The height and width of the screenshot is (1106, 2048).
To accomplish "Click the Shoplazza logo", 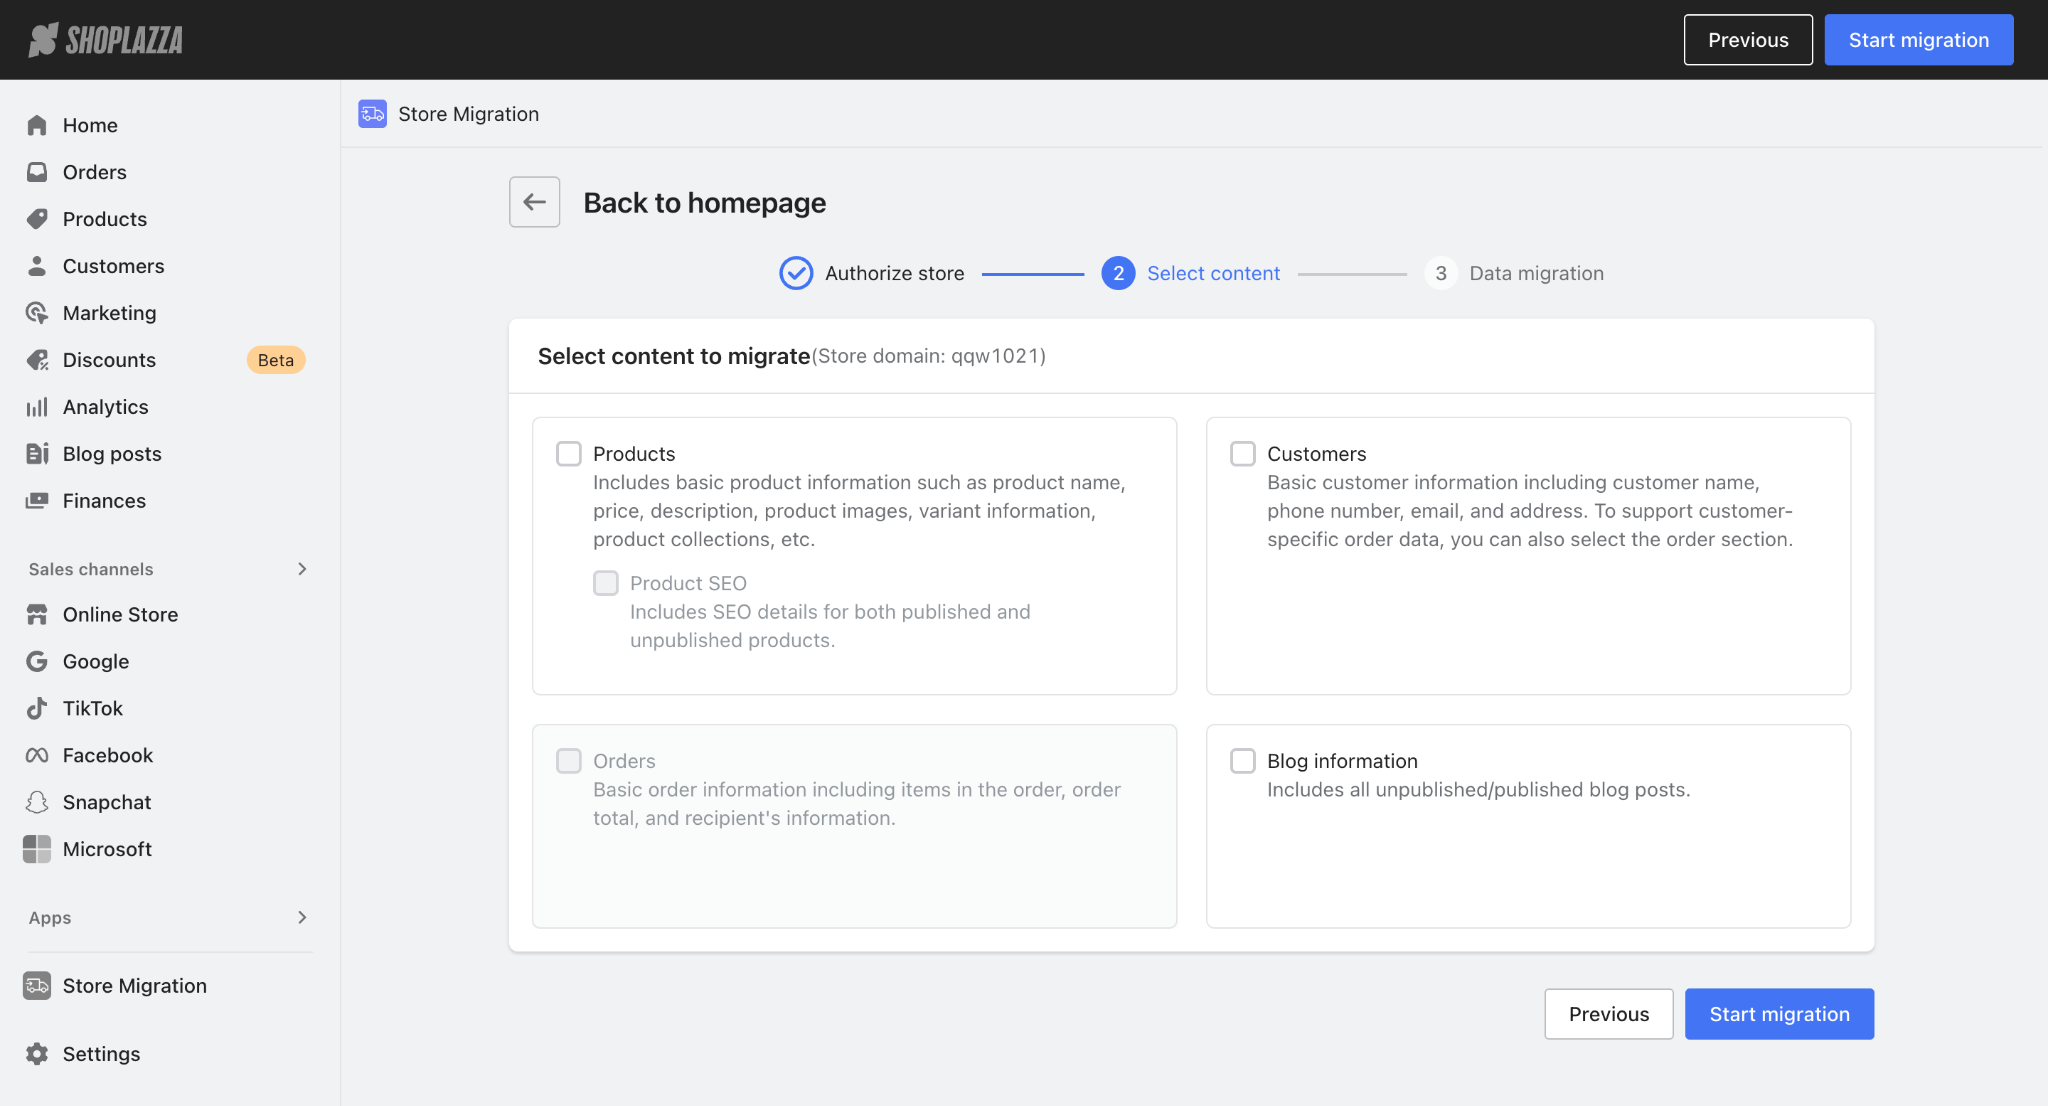I will pos(105,40).
